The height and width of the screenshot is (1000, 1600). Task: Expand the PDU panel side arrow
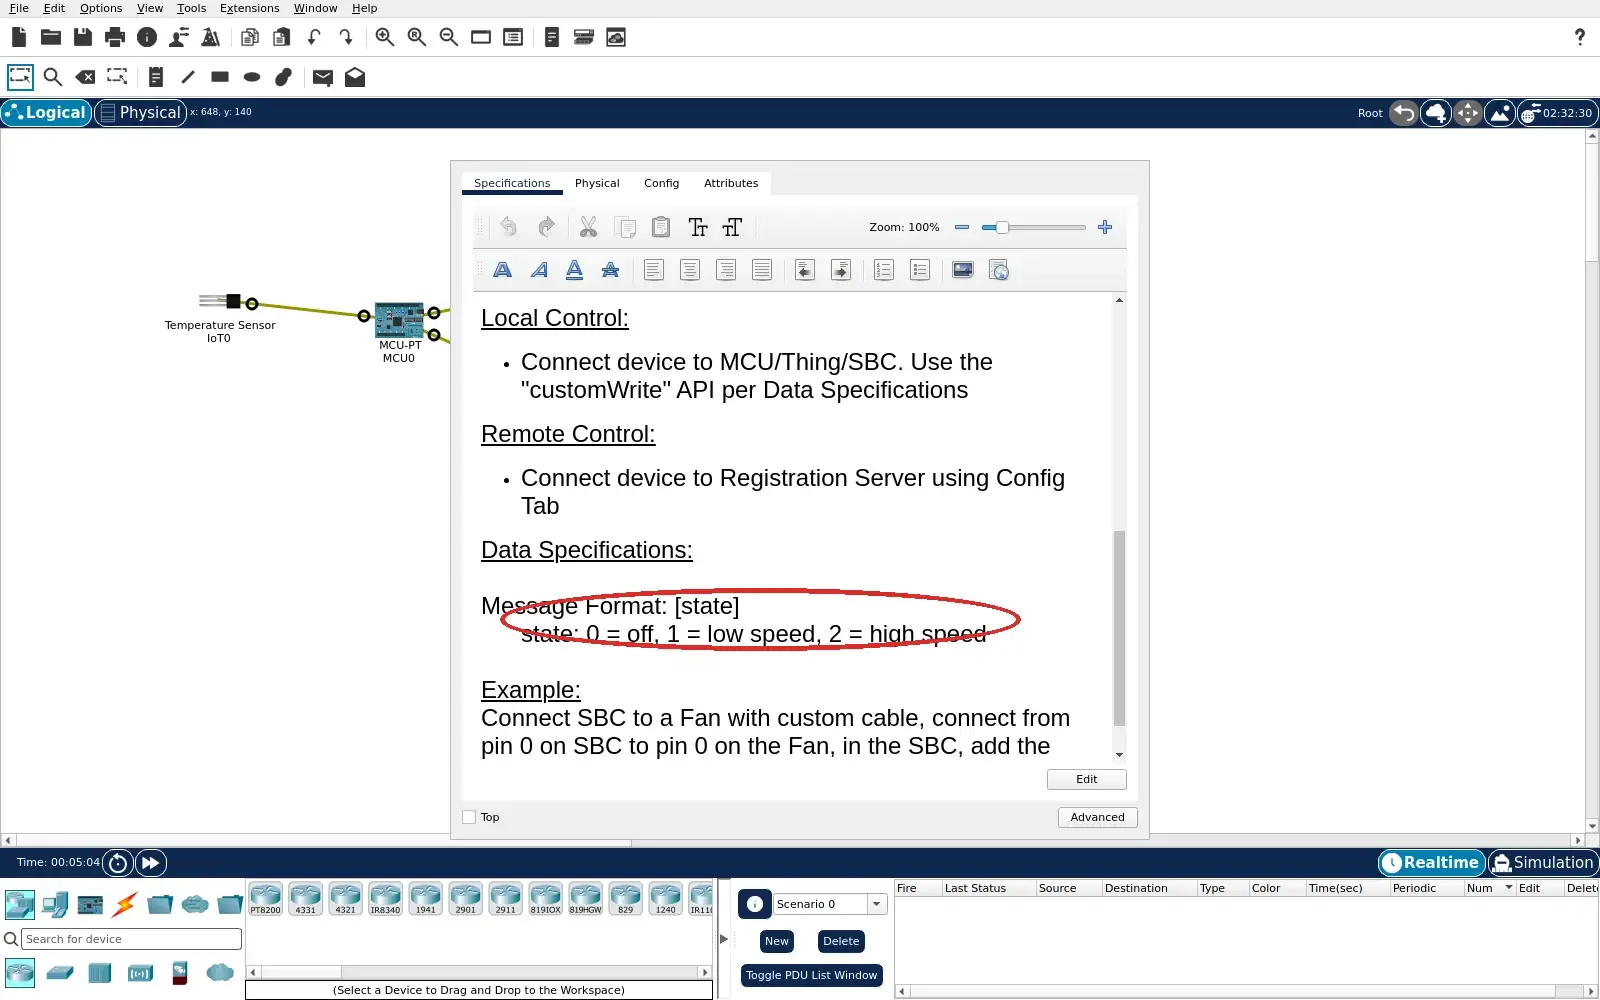724,939
